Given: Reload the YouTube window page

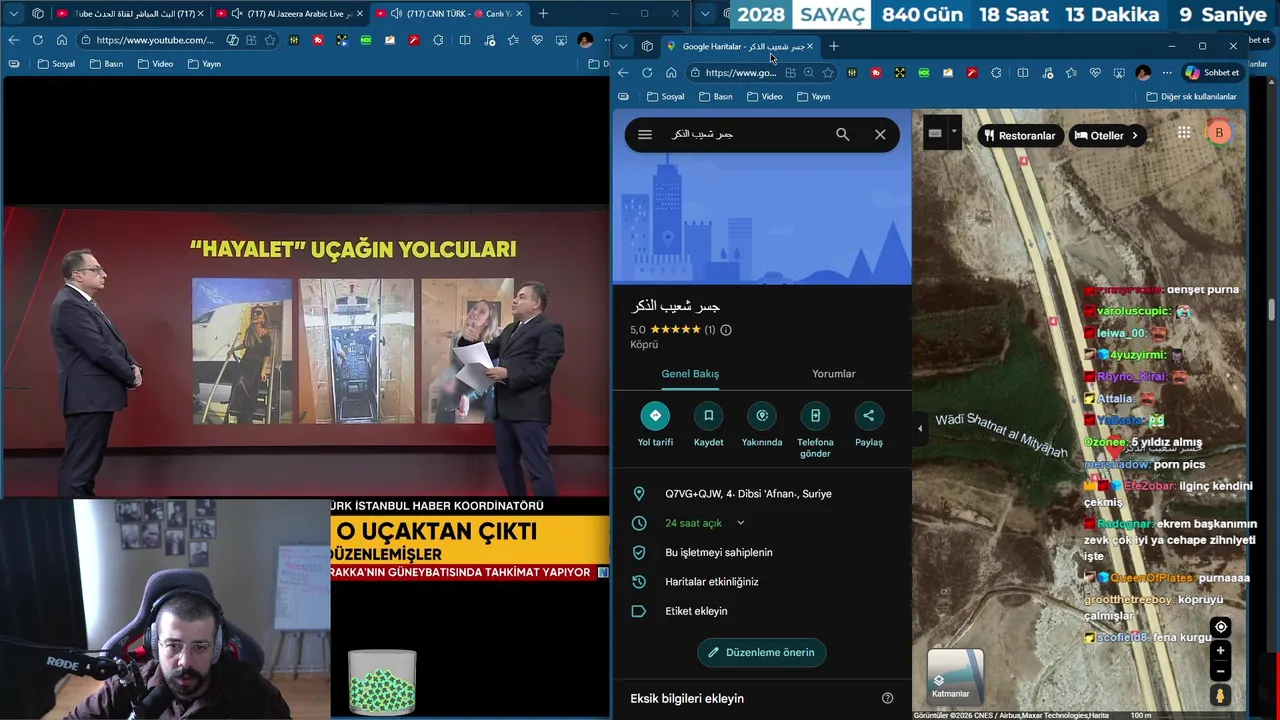Looking at the screenshot, I should pos(37,40).
